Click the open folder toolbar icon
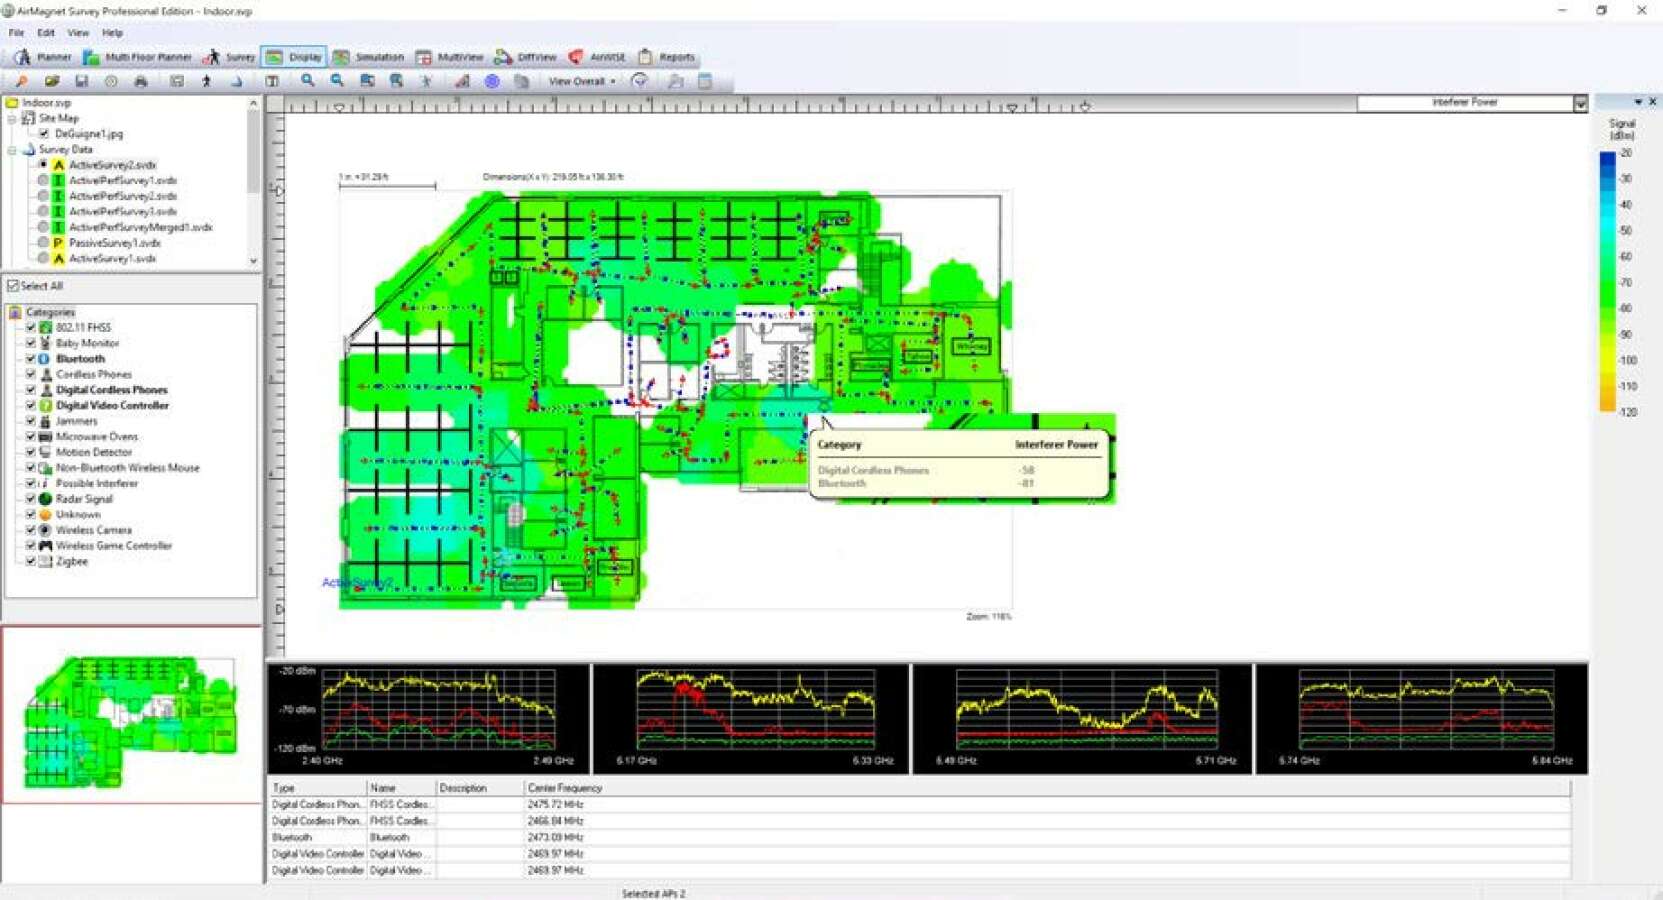 tap(51, 81)
